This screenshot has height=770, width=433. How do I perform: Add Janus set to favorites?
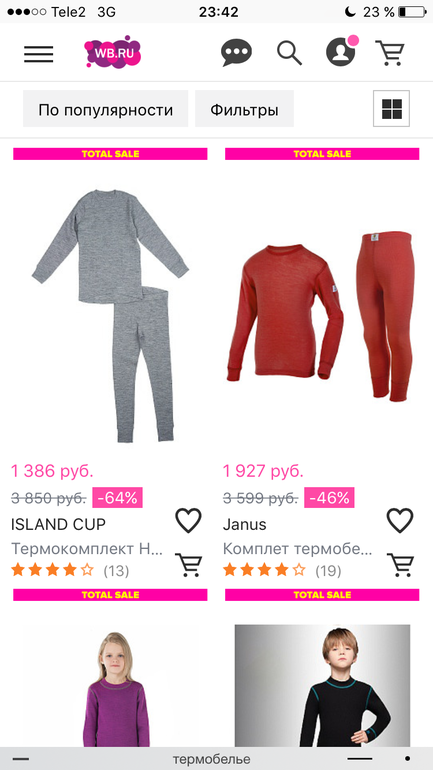point(400,521)
